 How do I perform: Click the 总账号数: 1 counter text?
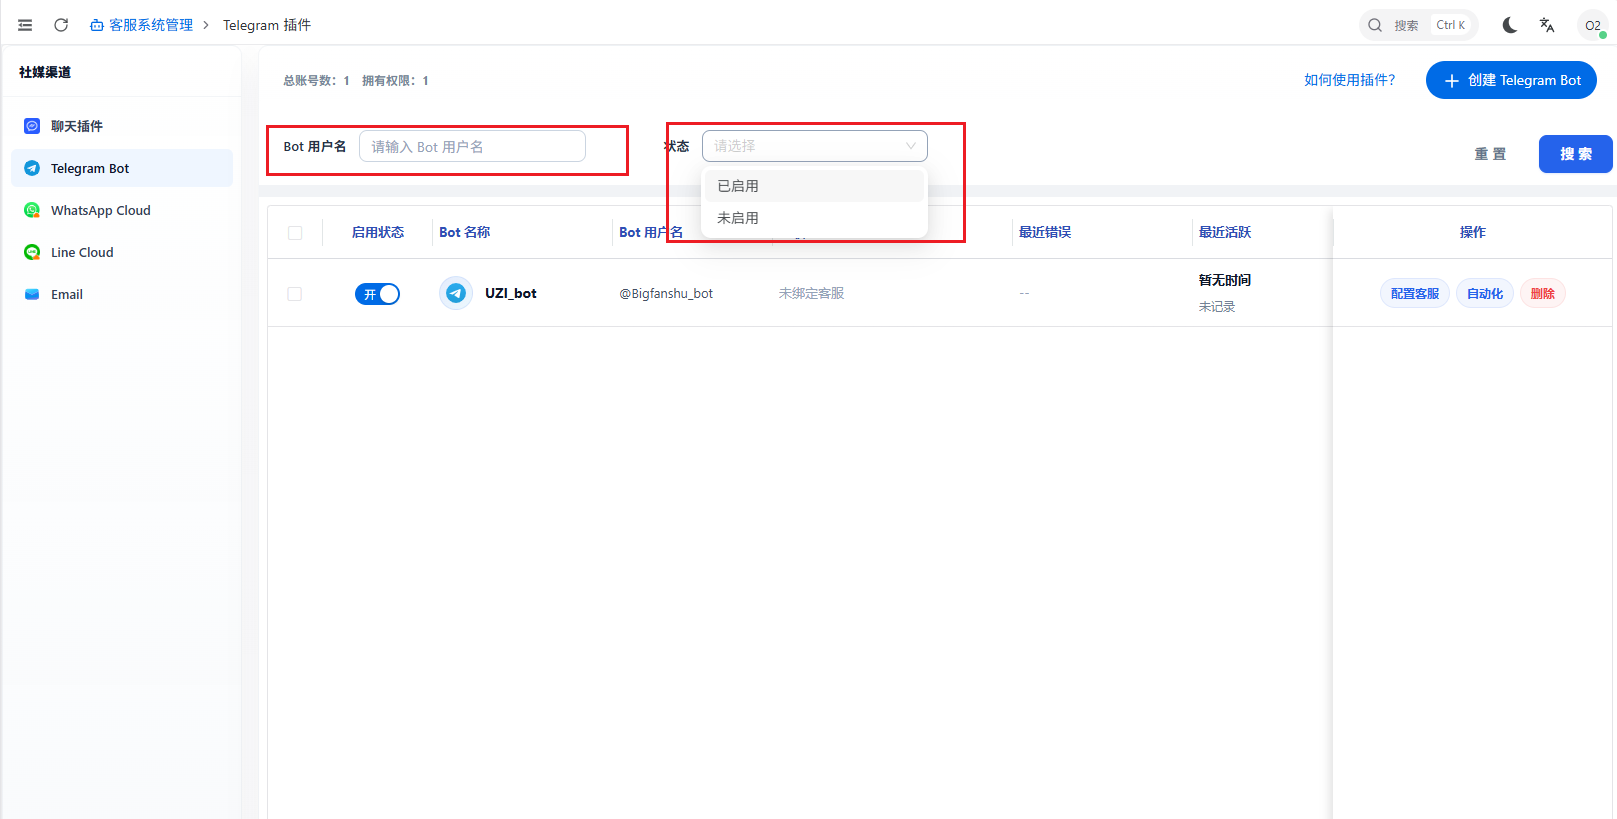(316, 81)
